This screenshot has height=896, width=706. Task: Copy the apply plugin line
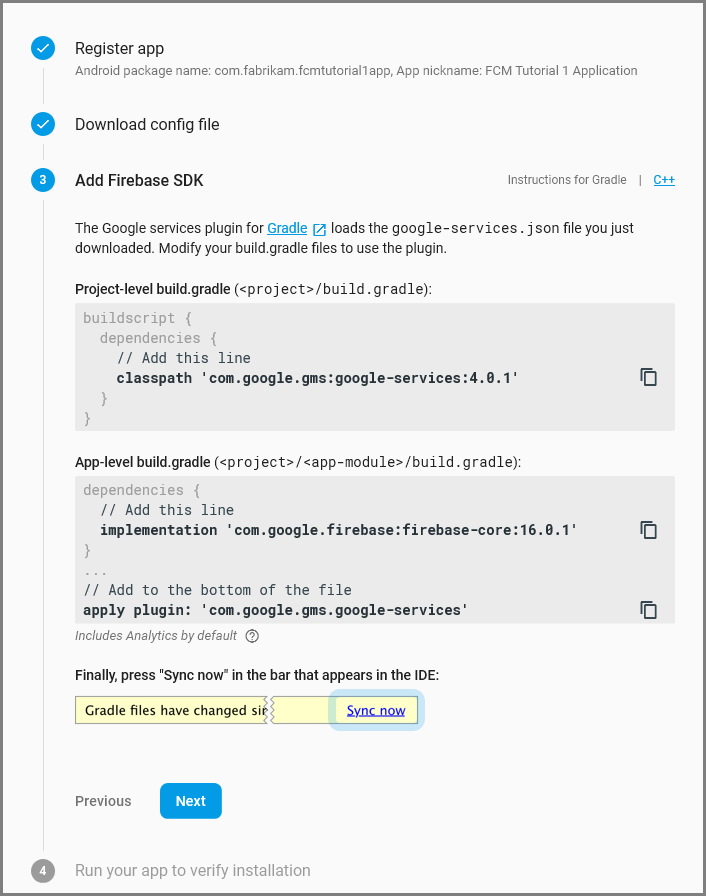point(648,610)
